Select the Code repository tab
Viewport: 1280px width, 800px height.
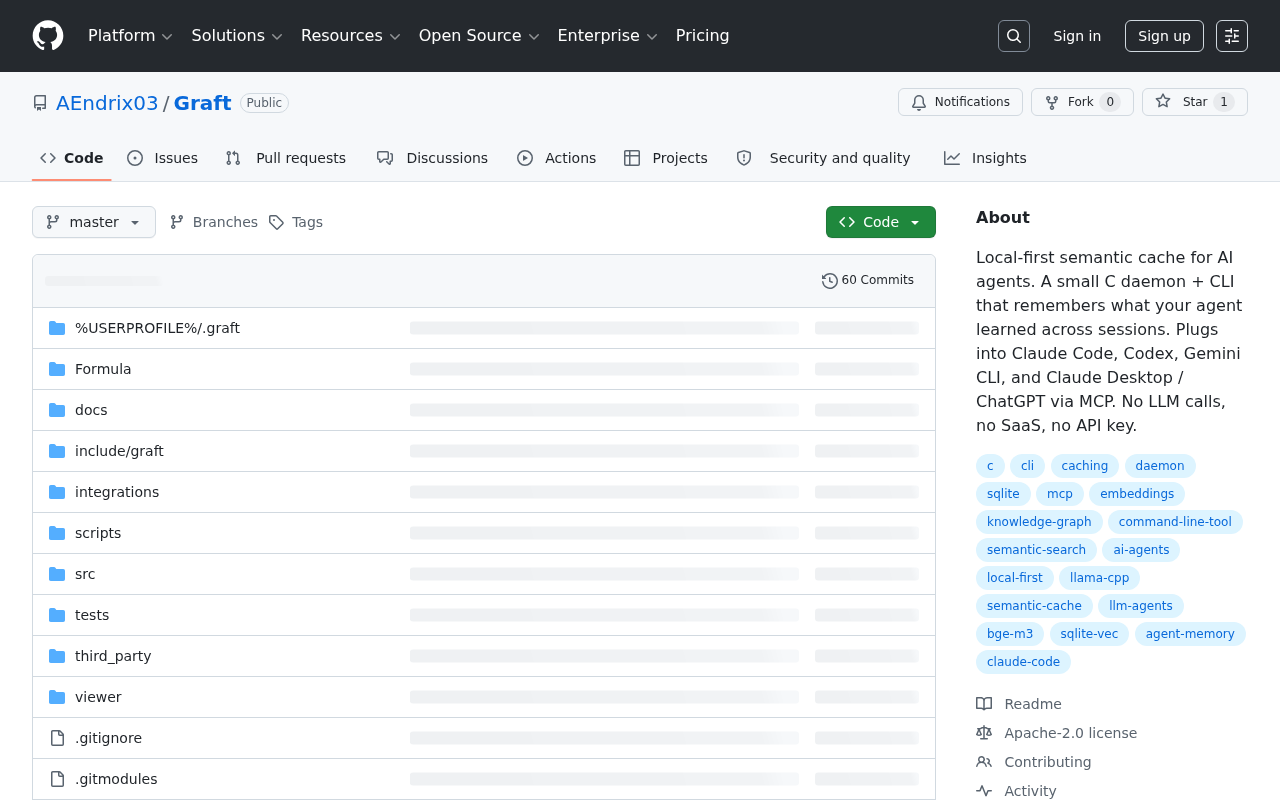(72, 158)
